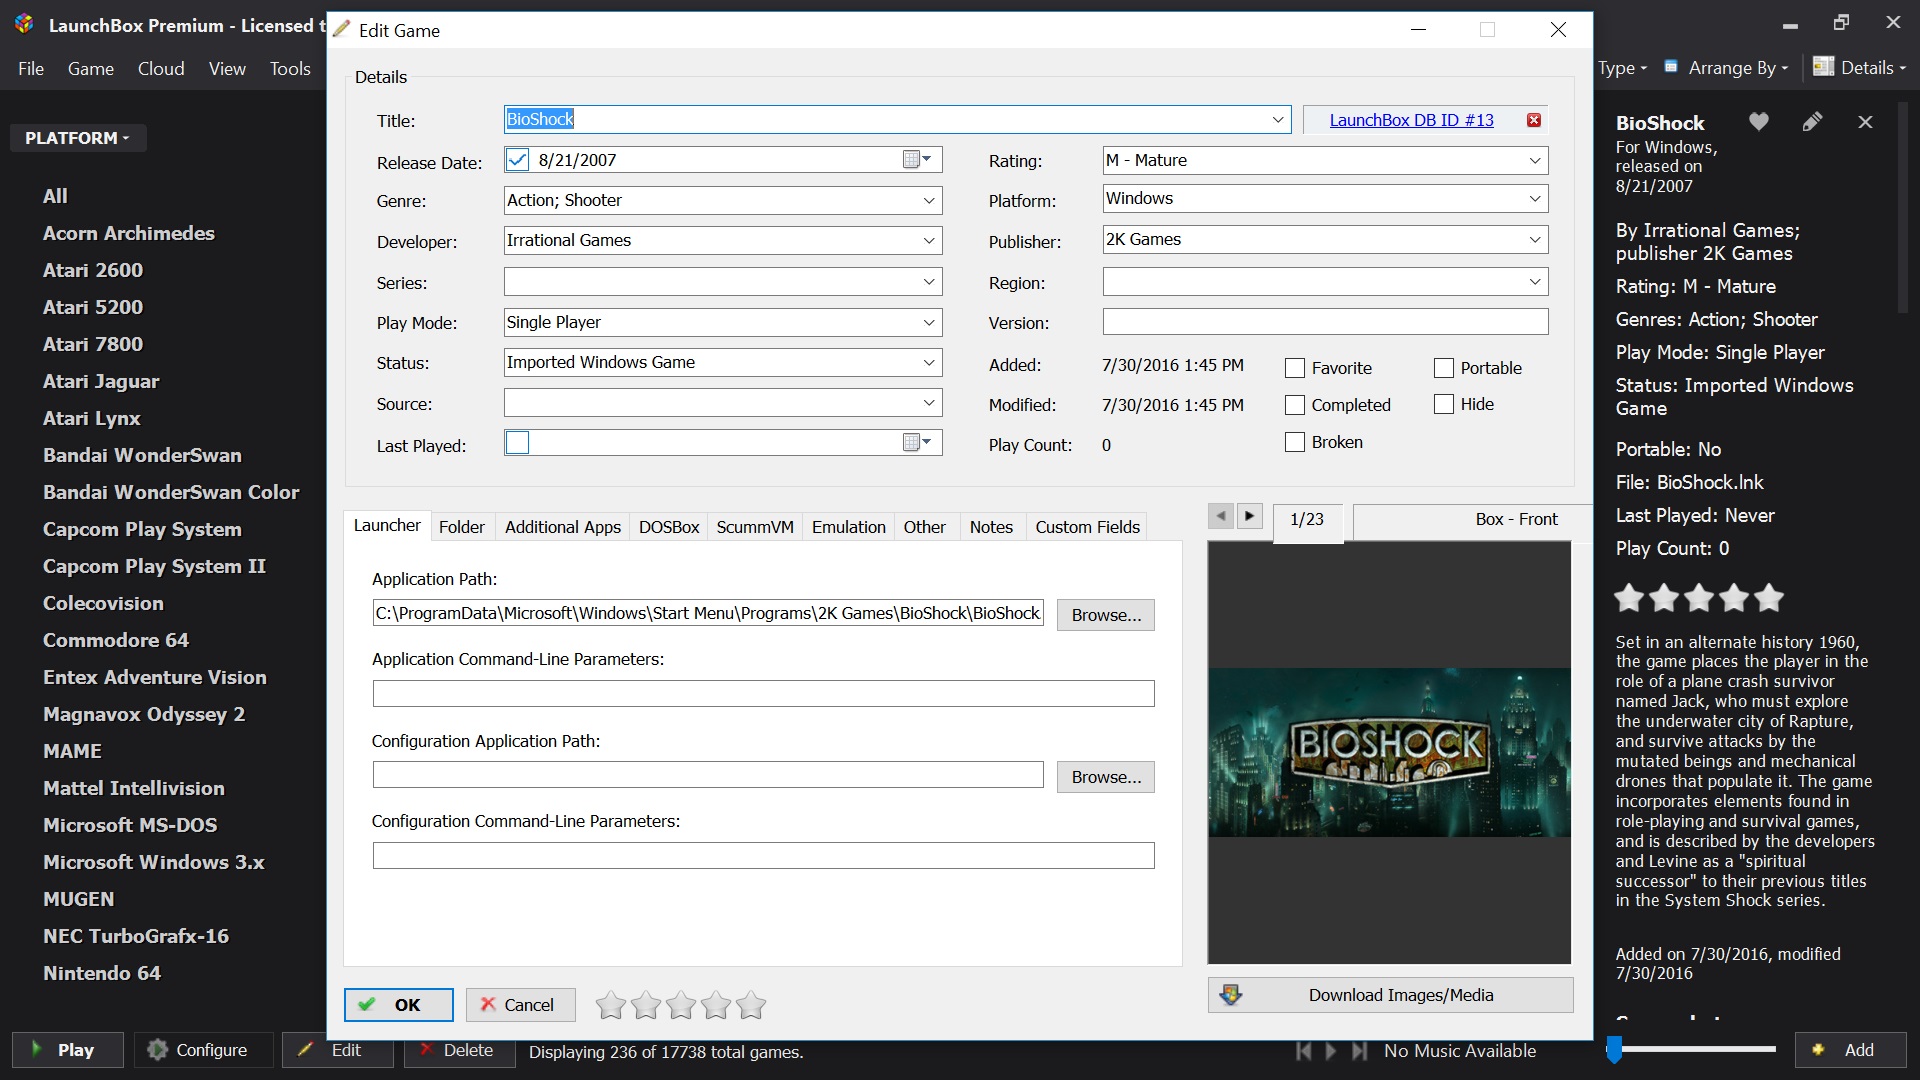The image size is (1920, 1080).
Task: Set rating to third star in Edit Game
Action: click(681, 1005)
